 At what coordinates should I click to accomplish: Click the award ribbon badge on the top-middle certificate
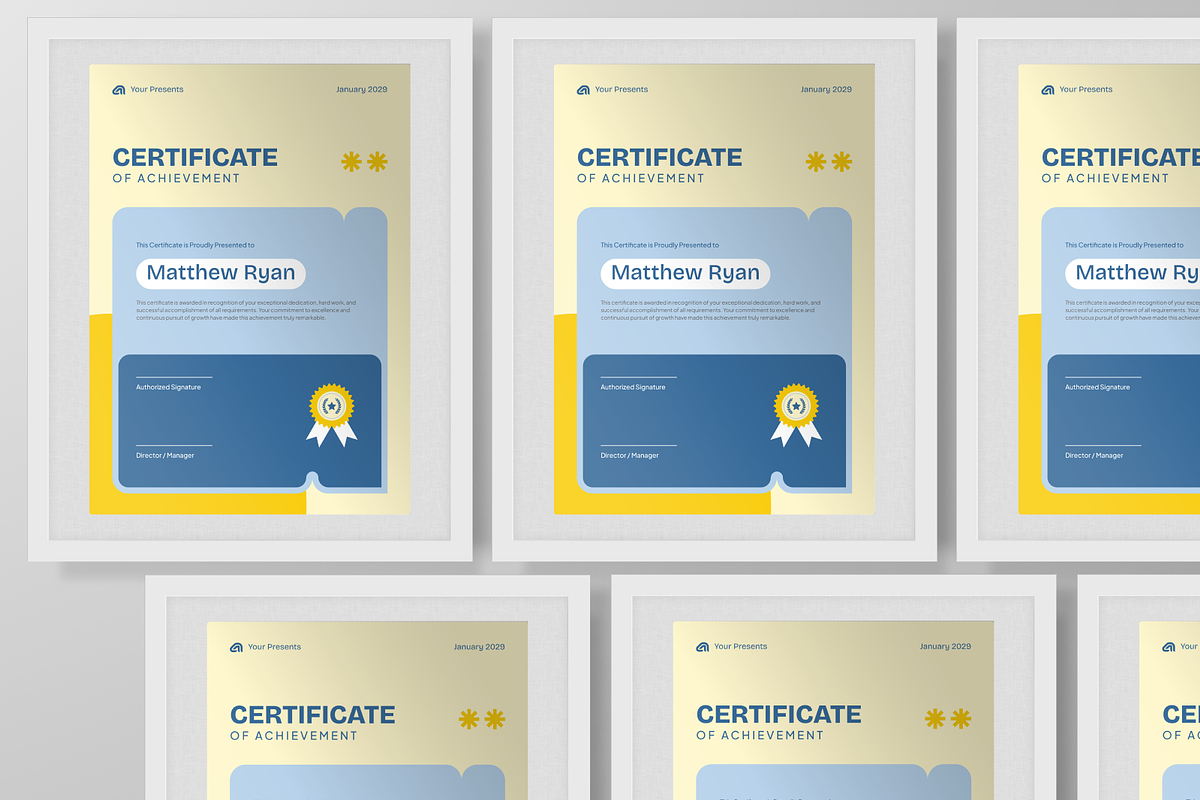point(796,415)
